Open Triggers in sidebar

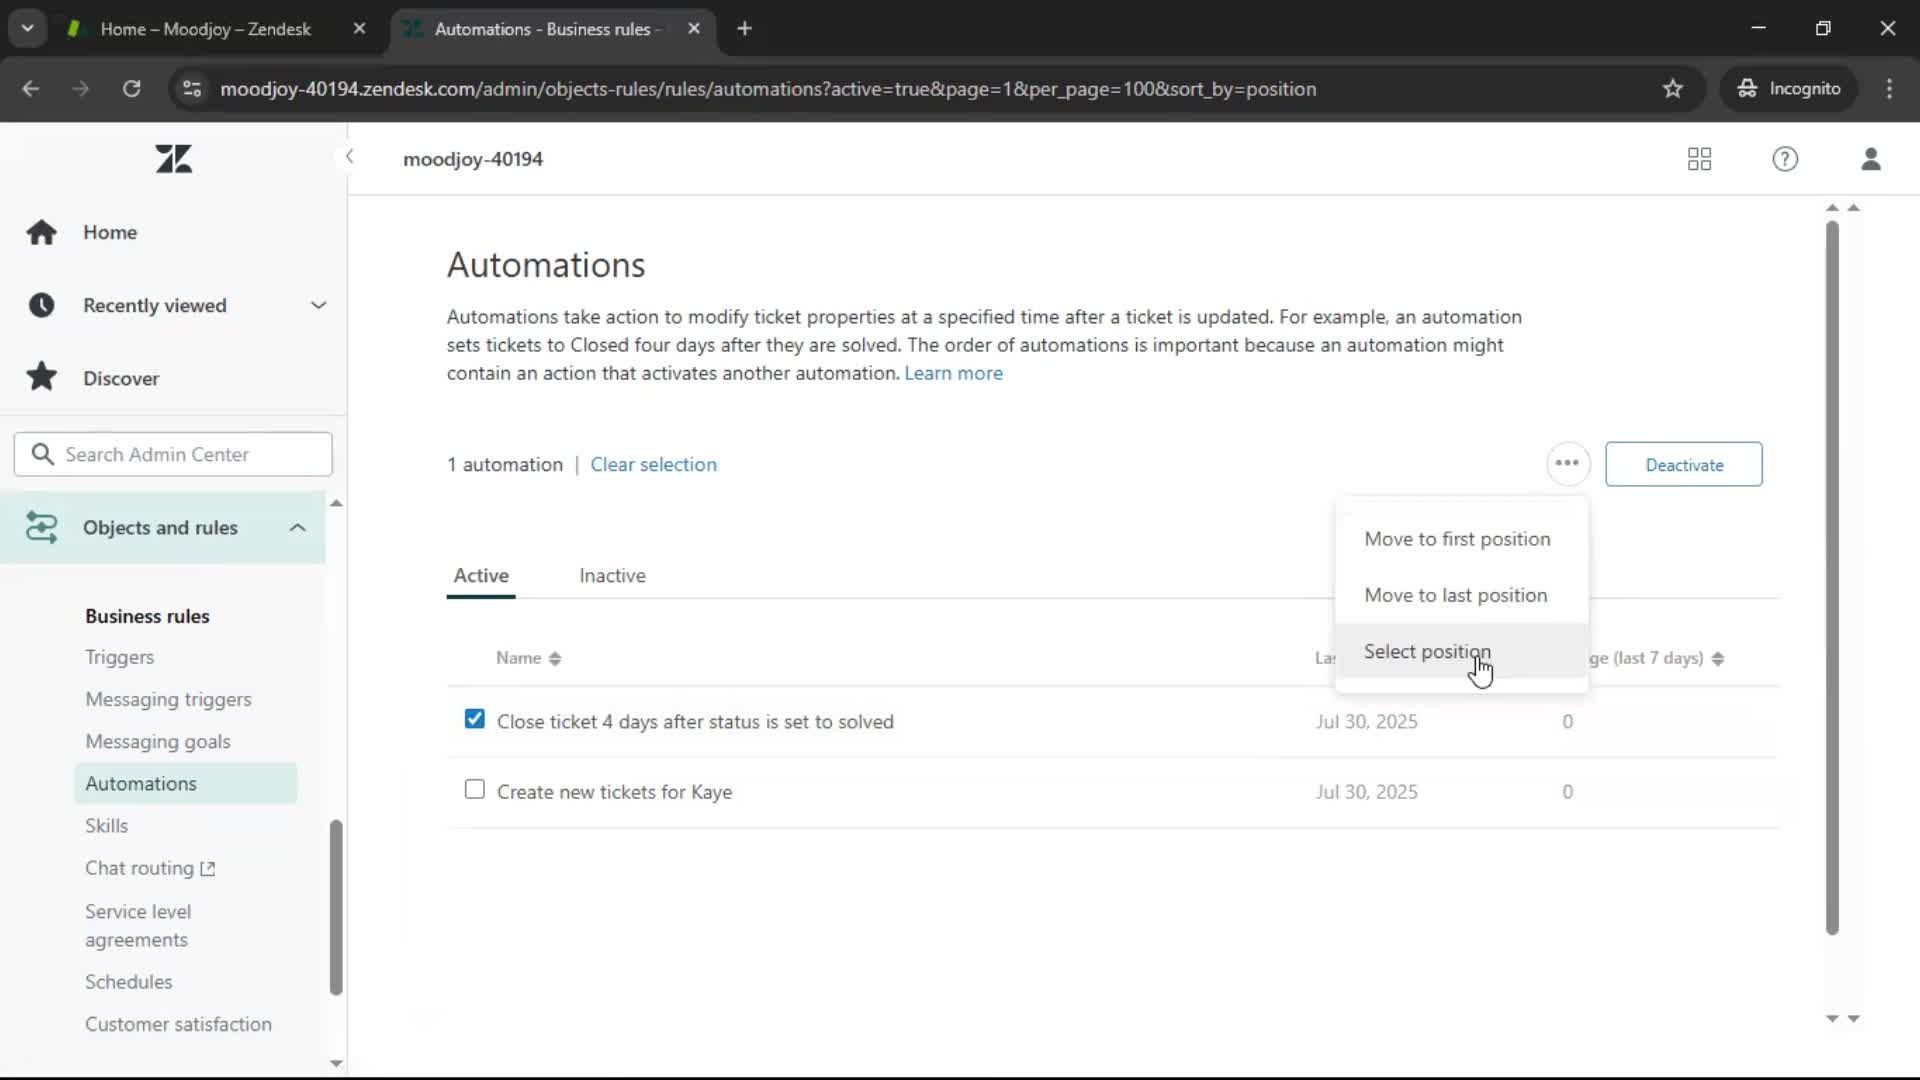point(119,657)
